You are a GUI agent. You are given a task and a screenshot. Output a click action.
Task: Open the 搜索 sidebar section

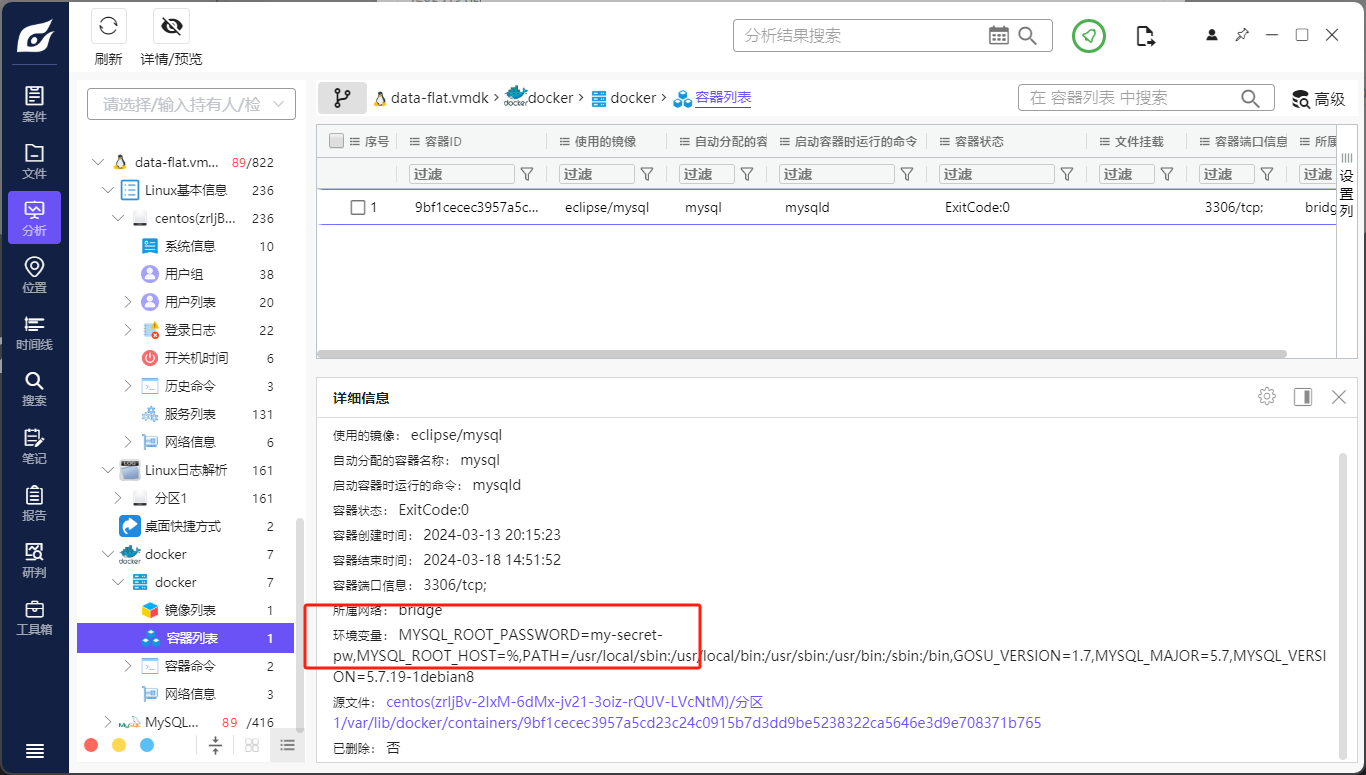pos(34,388)
